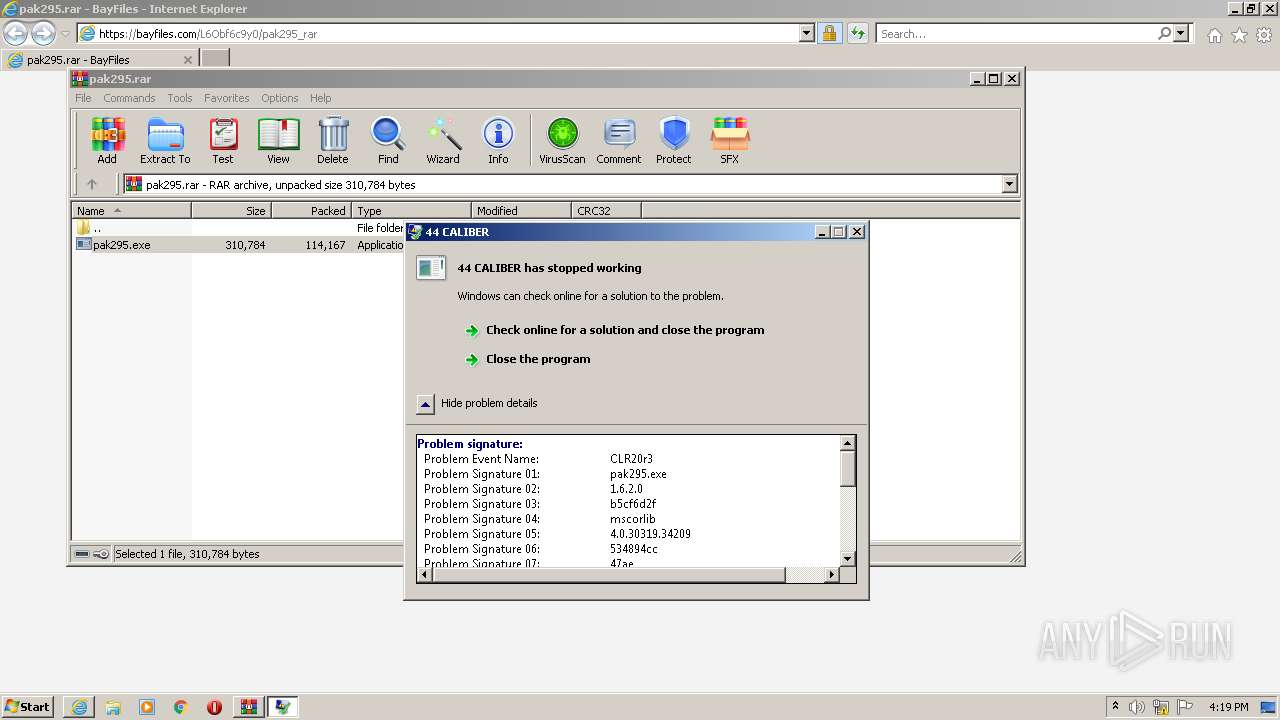Open the Tools menu in WinRAR

pos(180,98)
